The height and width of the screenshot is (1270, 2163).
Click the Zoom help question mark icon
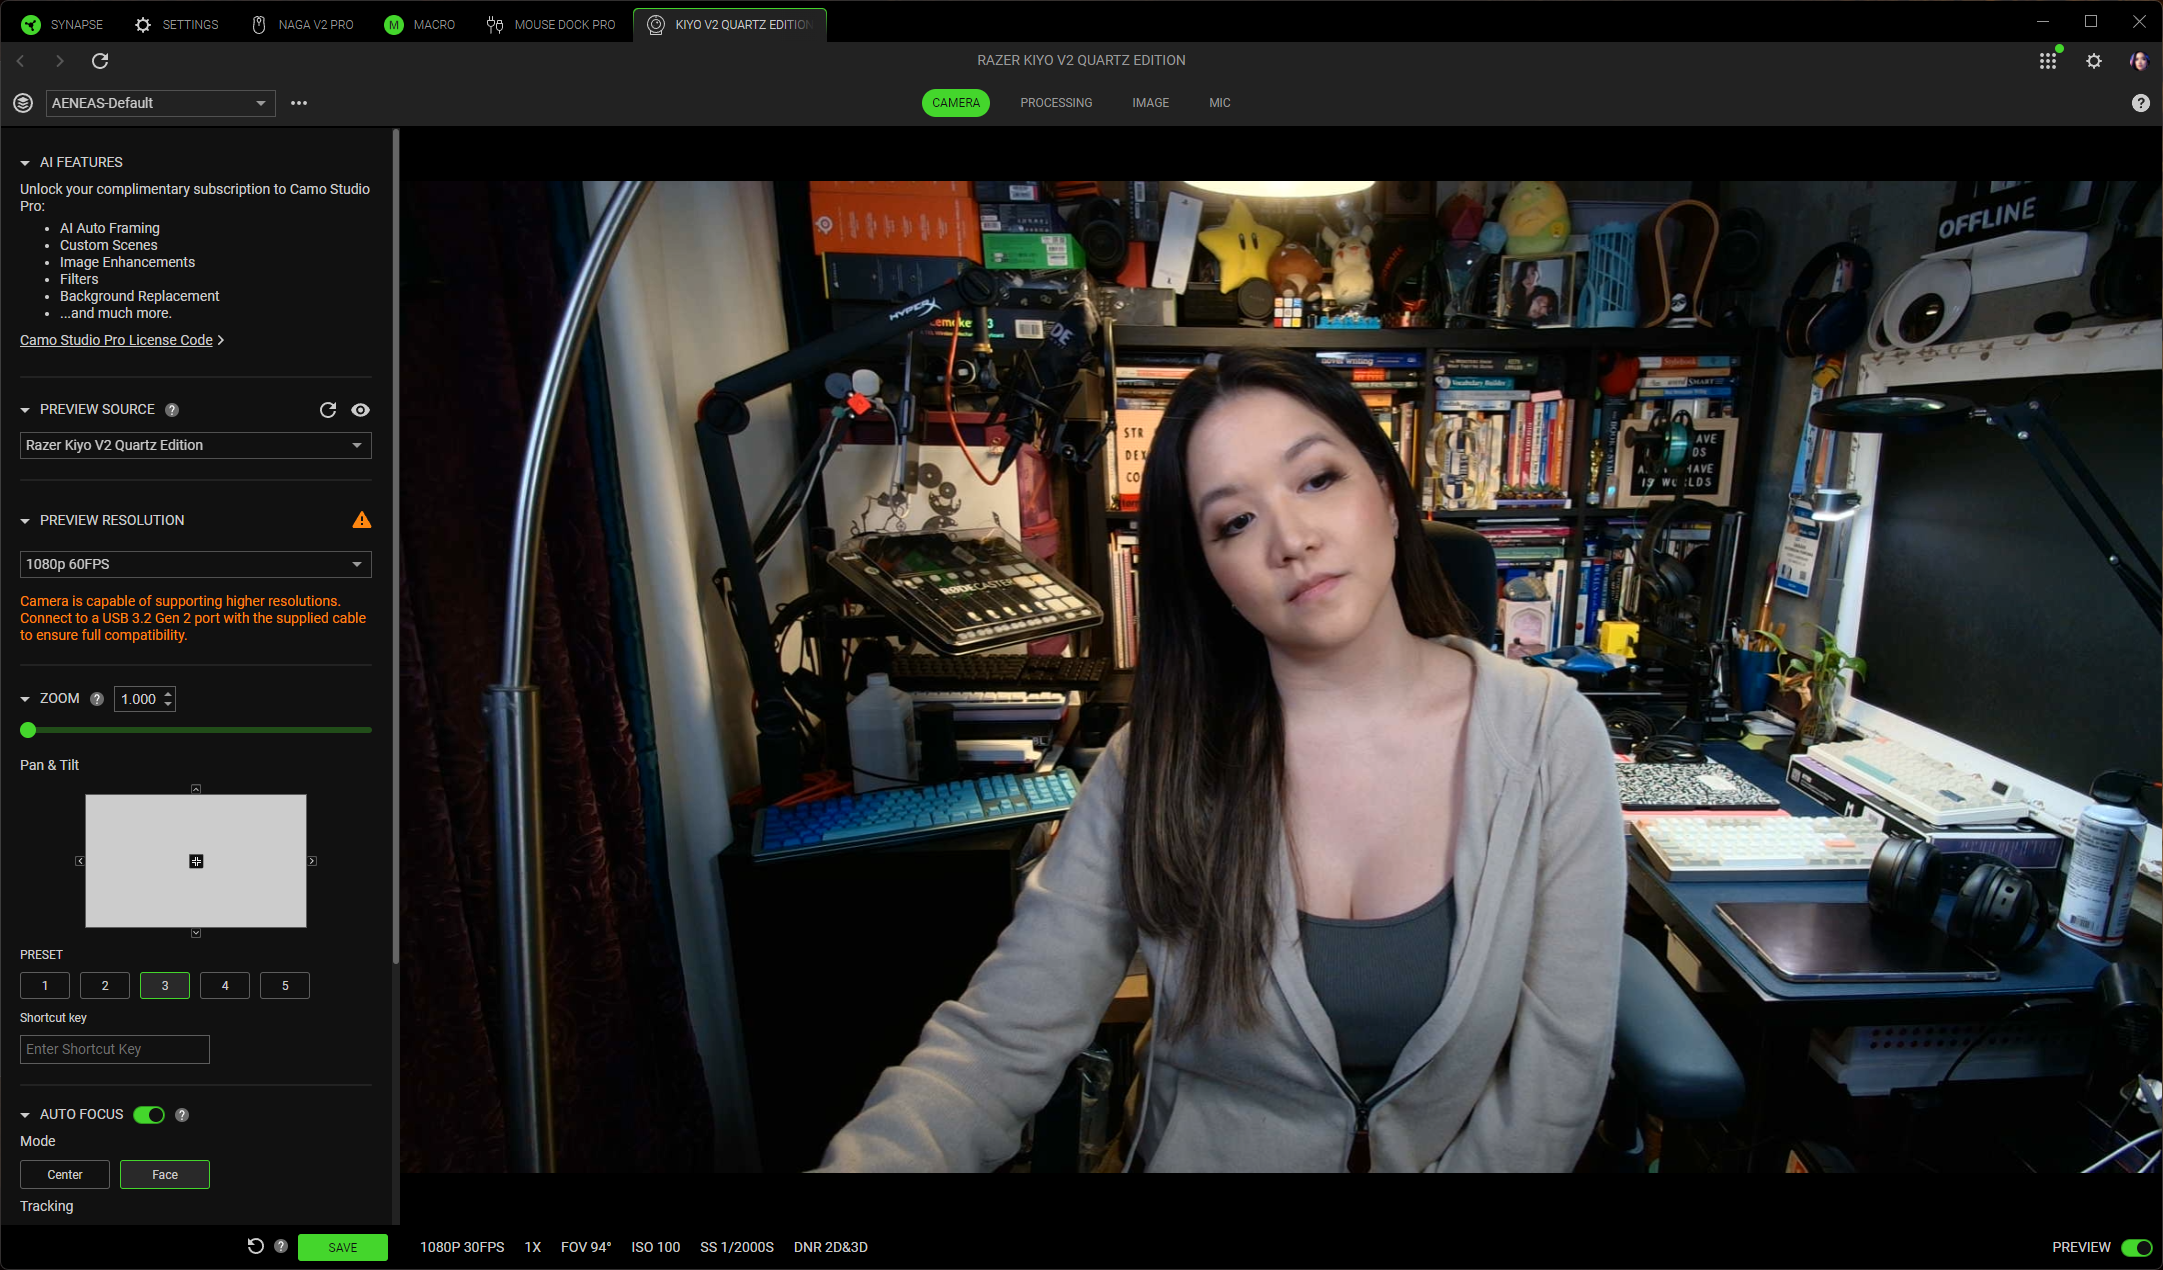click(97, 699)
